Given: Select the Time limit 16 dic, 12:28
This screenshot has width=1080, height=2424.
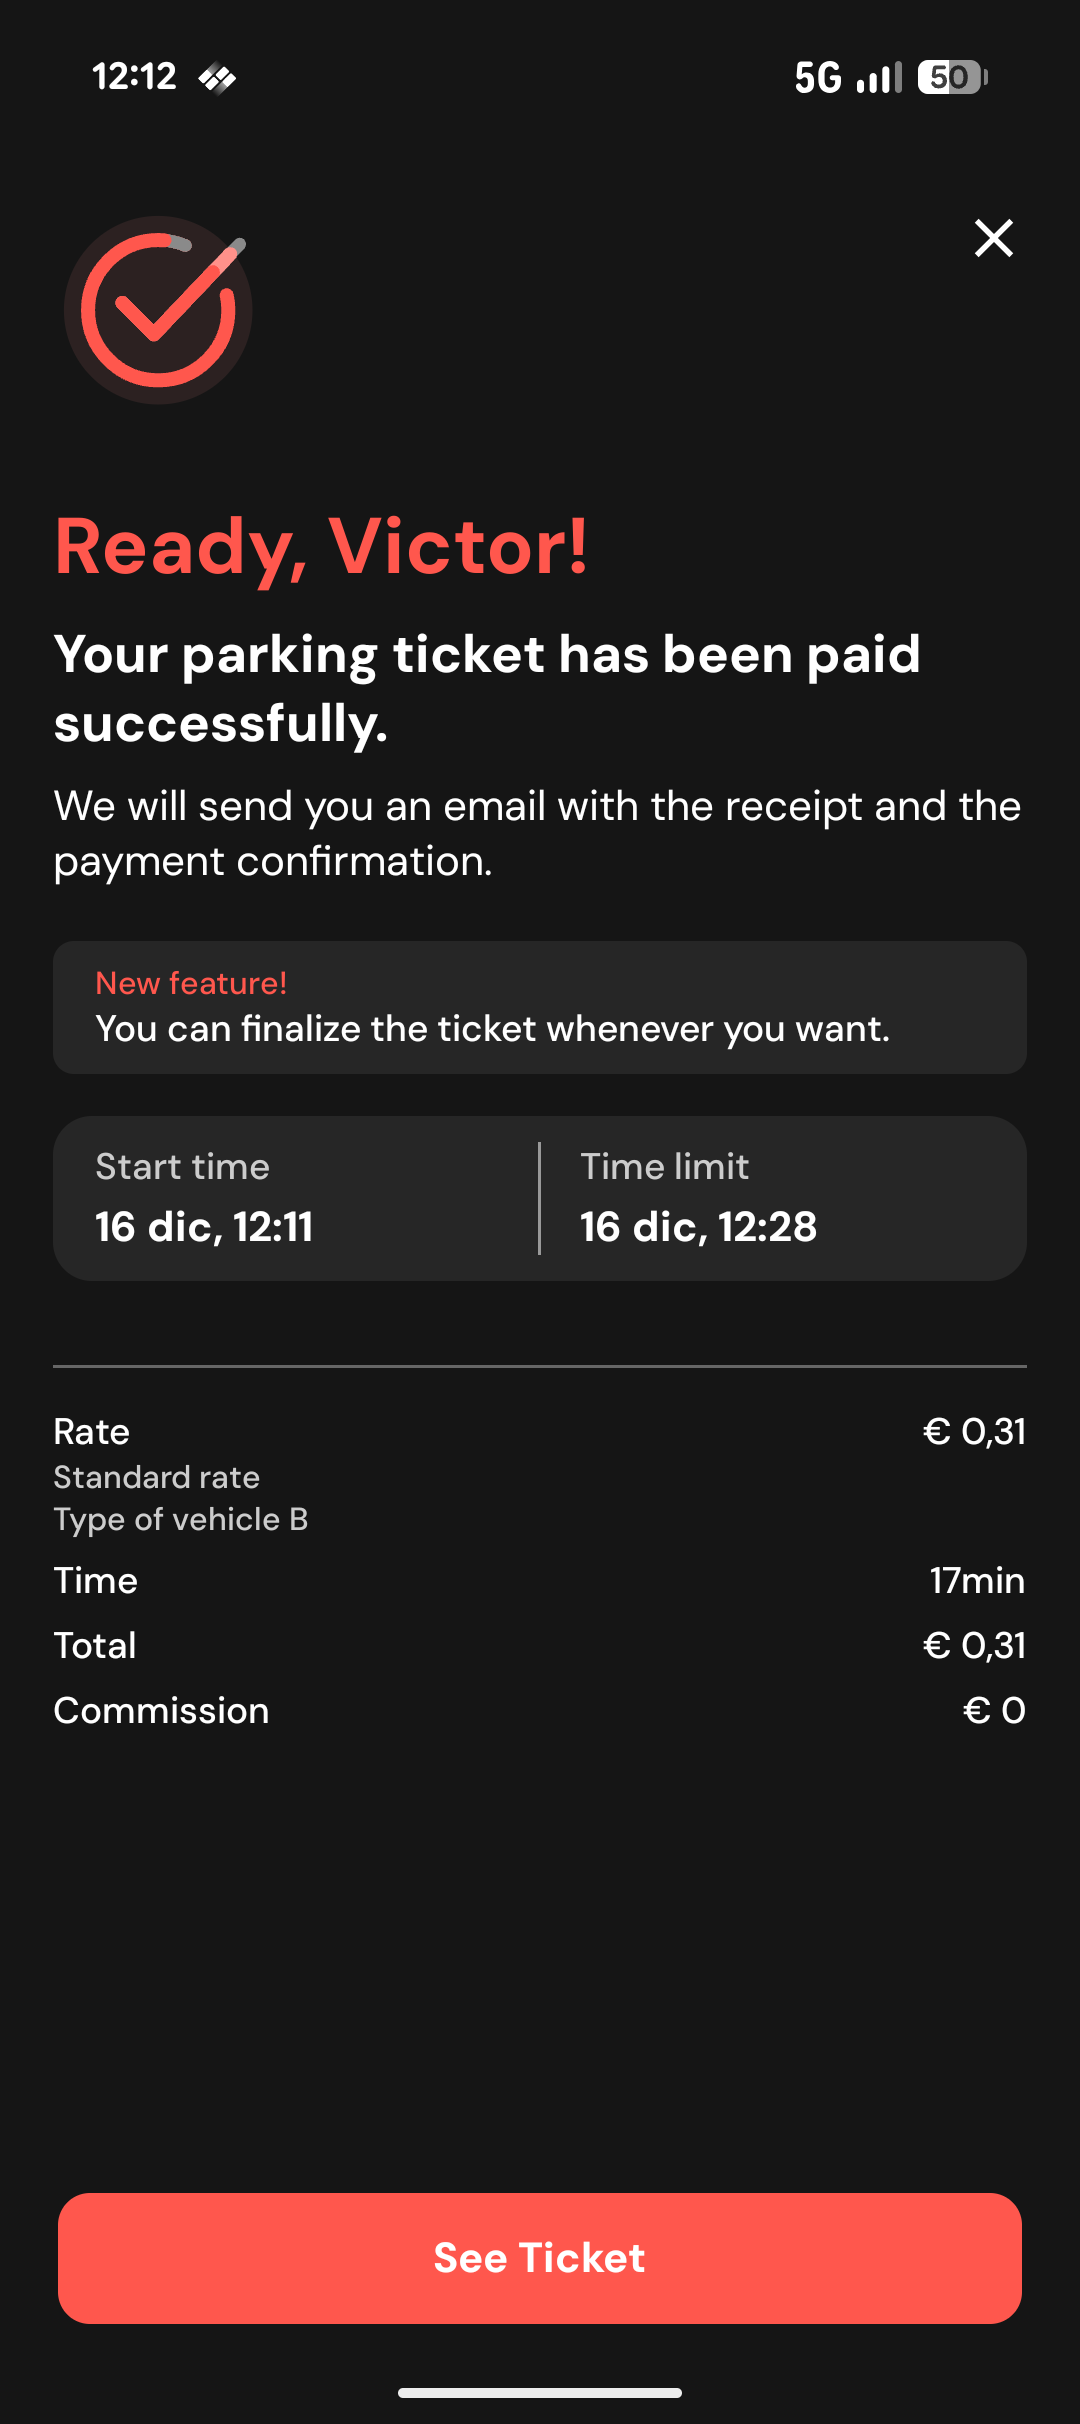Looking at the screenshot, I should click(x=698, y=1226).
